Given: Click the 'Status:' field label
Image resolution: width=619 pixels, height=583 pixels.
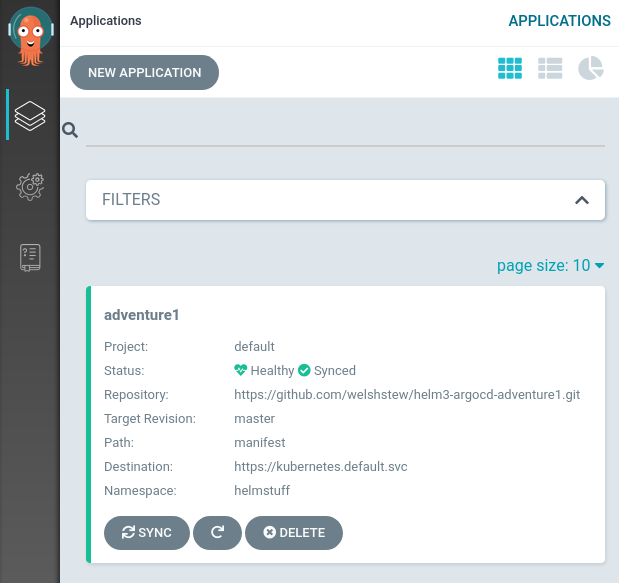Looking at the screenshot, I should (x=124, y=371).
